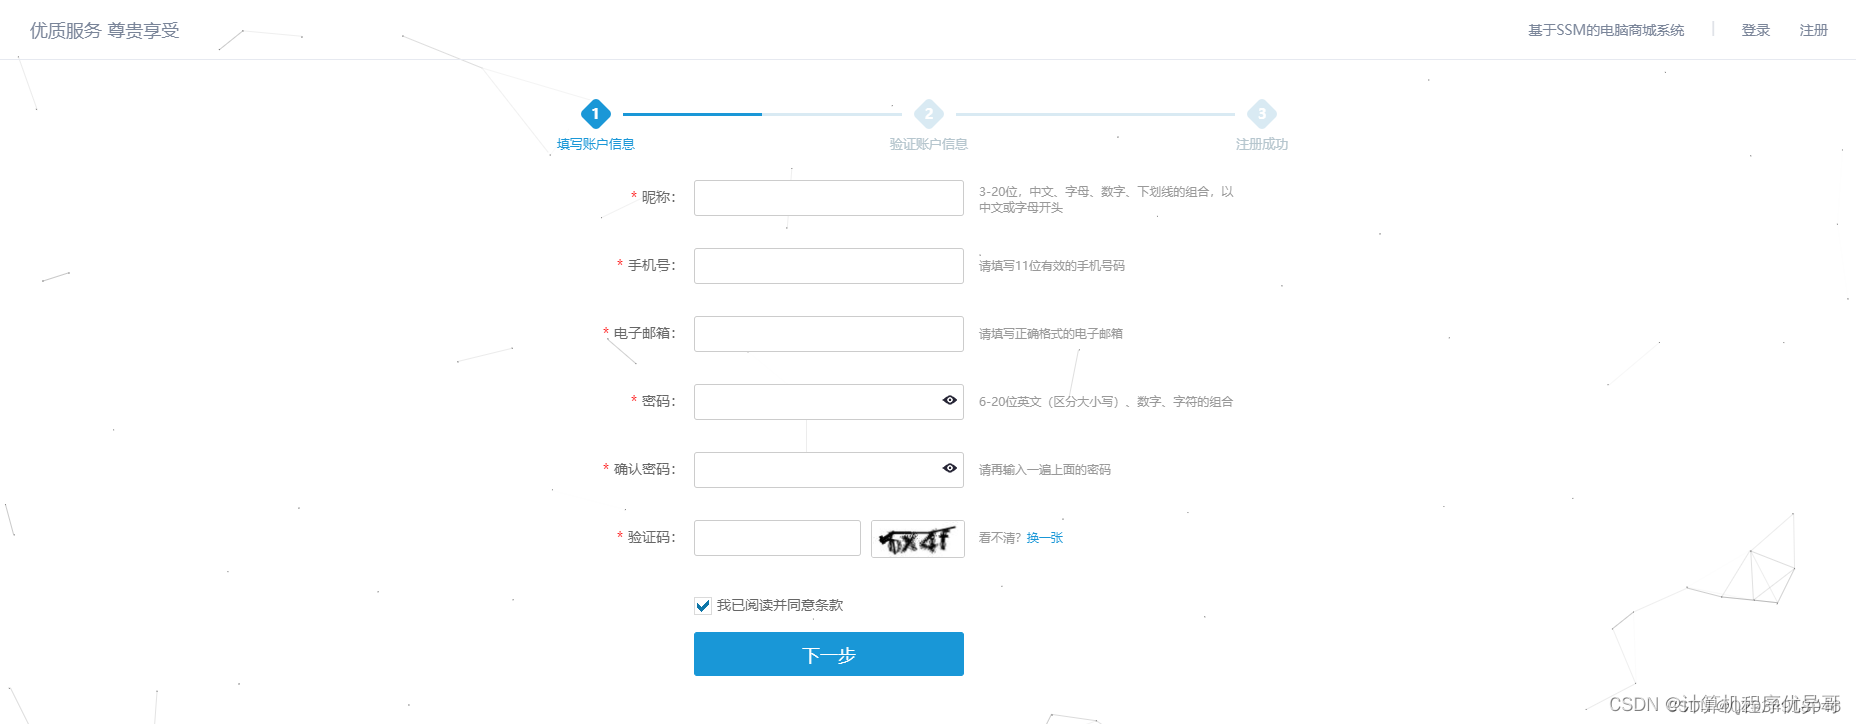Click the 电子邮箱 email input field

[x=828, y=334]
